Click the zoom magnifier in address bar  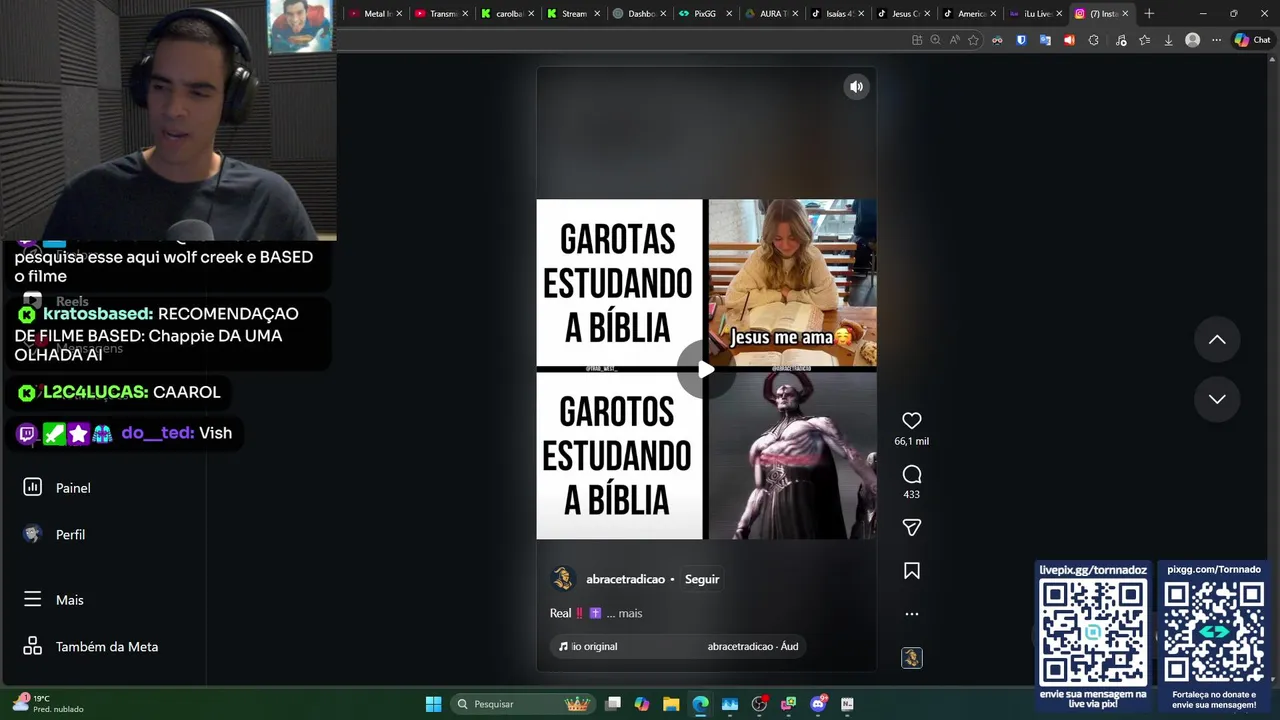pos(935,40)
